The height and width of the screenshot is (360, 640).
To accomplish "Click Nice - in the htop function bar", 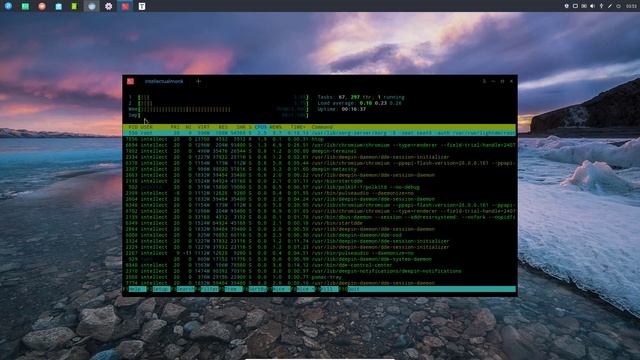I will [281, 289].
